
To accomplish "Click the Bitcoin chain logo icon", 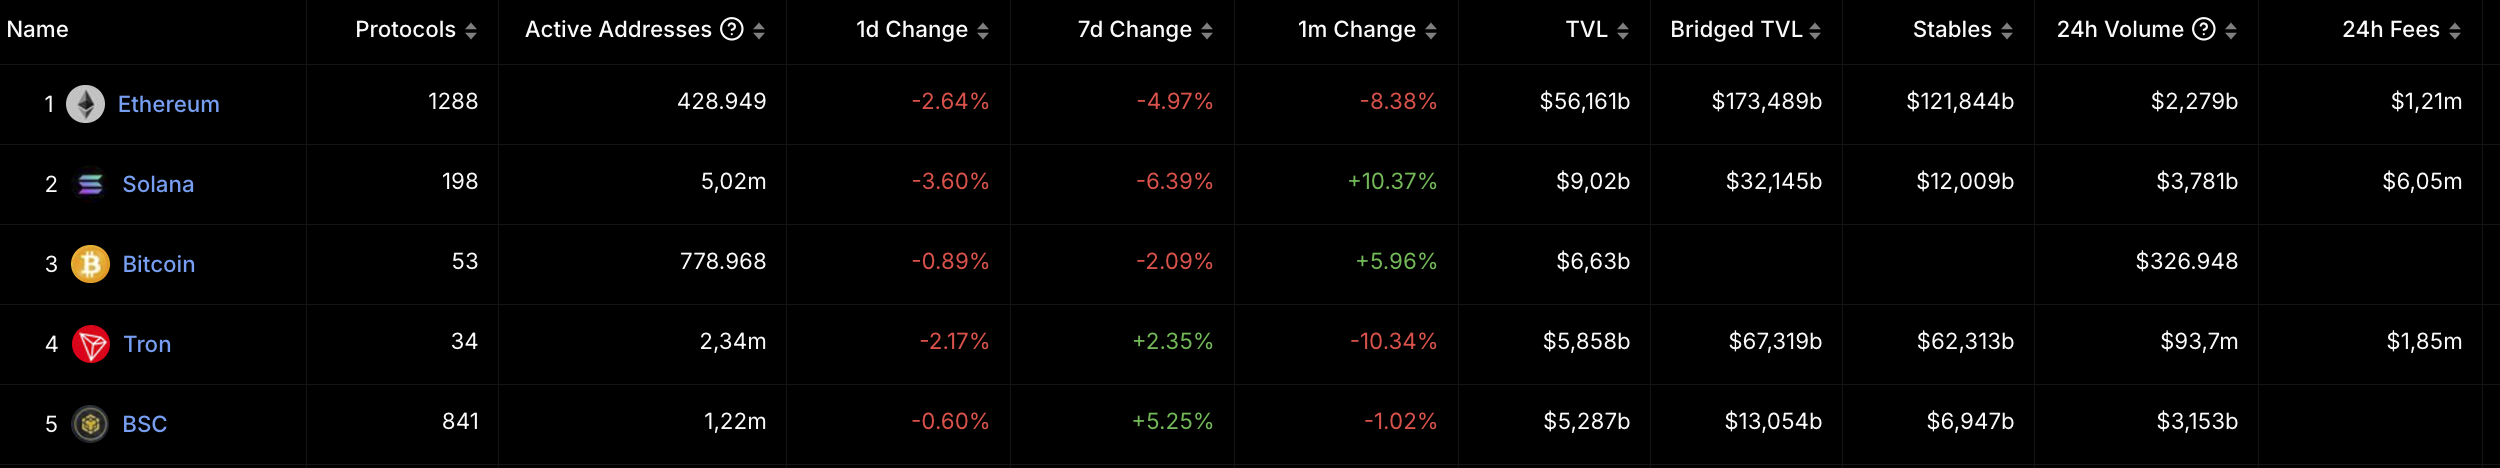I will click(x=90, y=264).
